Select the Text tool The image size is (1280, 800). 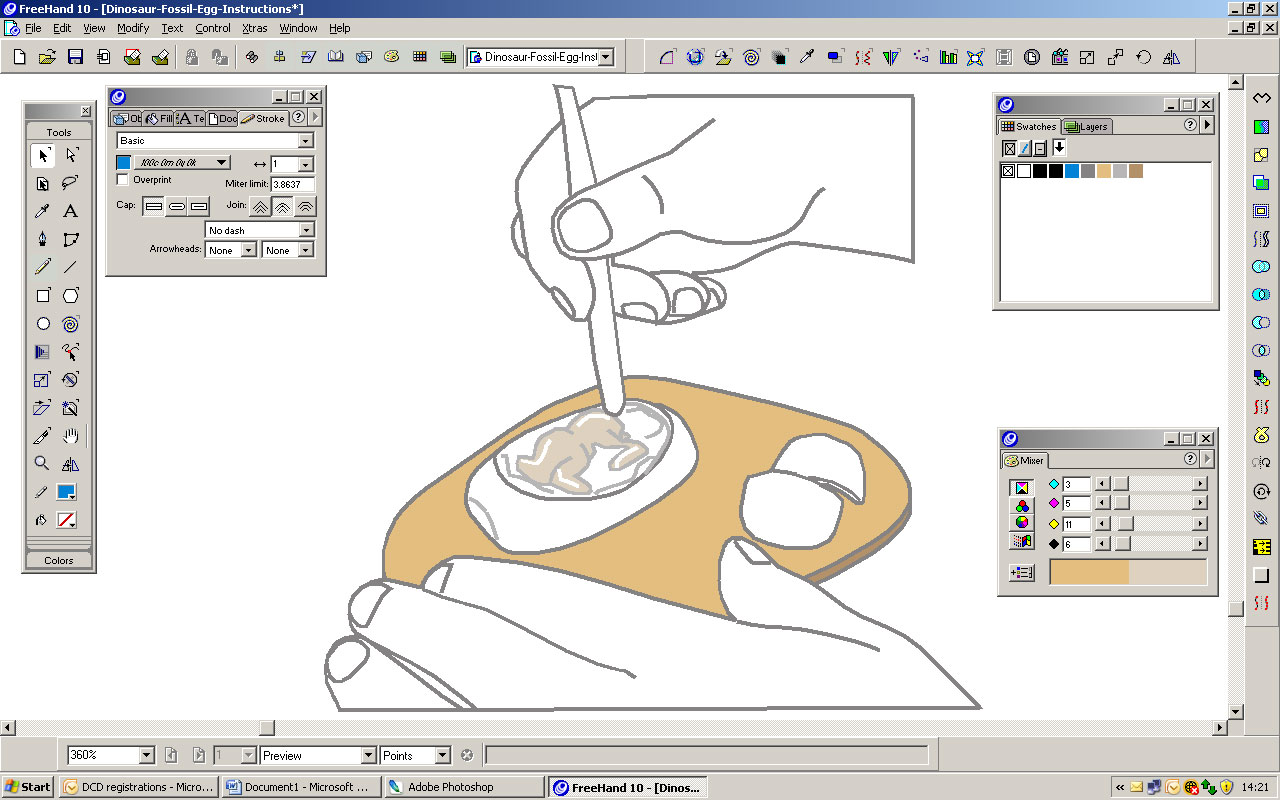[71, 211]
